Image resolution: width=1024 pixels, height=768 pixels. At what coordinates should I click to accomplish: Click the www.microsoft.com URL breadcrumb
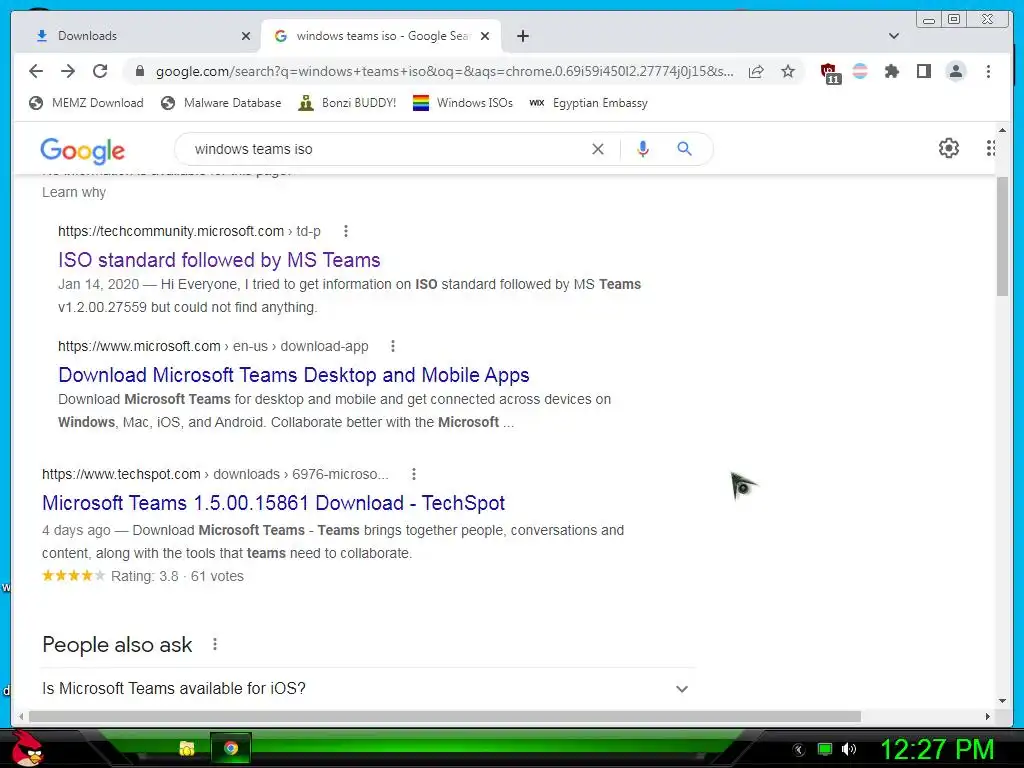point(213,346)
